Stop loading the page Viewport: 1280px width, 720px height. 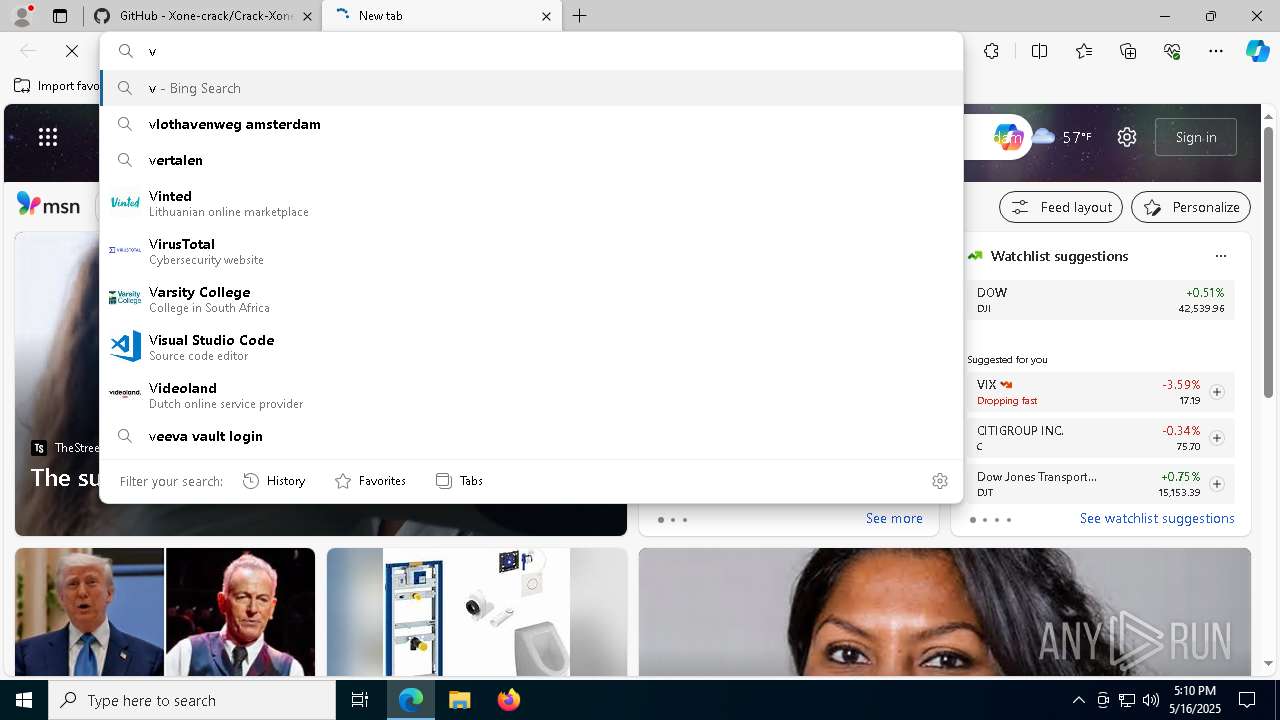tap(72, 51)
